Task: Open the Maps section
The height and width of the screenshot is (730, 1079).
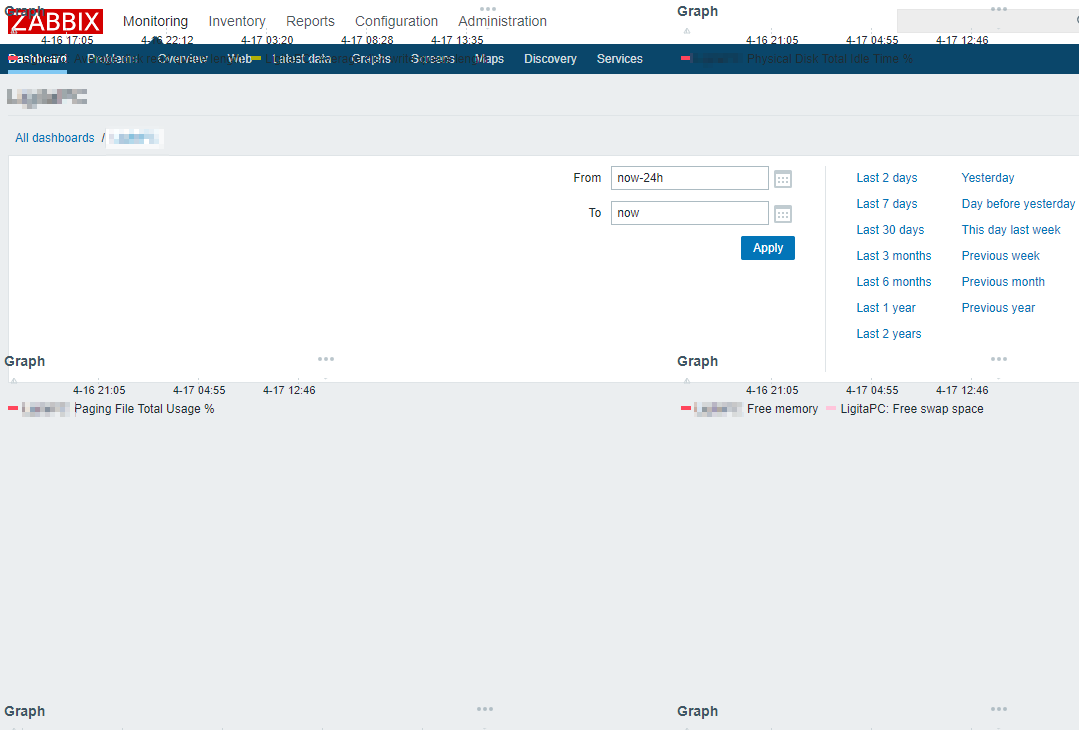Action: [489, 59]
